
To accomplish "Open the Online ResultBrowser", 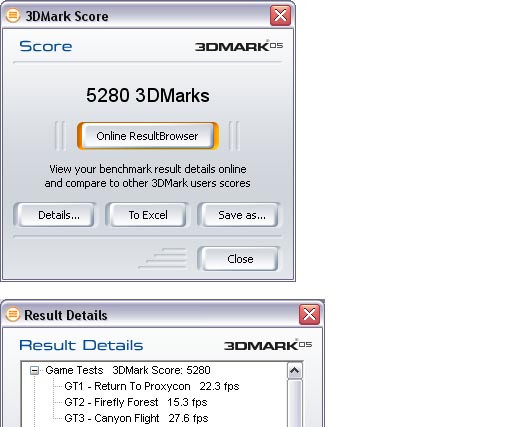I will (x=148, y=136).
